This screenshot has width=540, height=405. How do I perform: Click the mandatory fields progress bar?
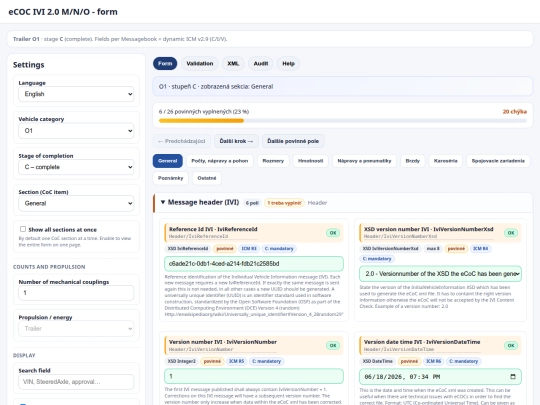tap(343, 121)
